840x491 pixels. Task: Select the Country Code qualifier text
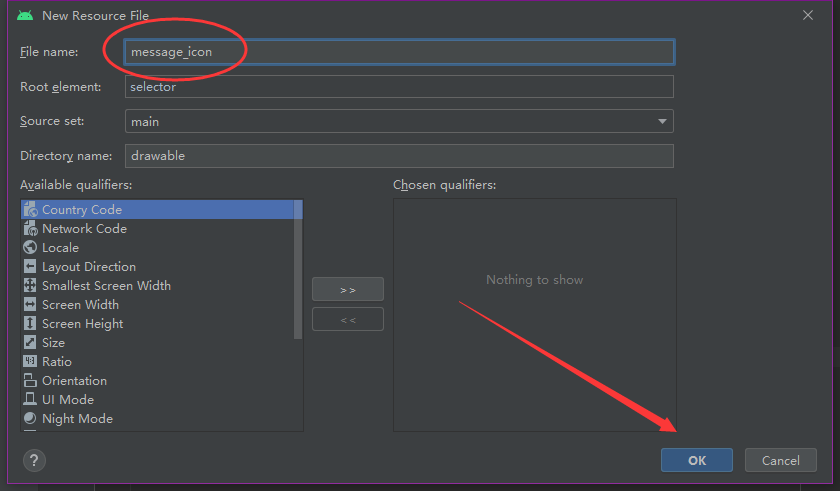(x=82, y=210)
